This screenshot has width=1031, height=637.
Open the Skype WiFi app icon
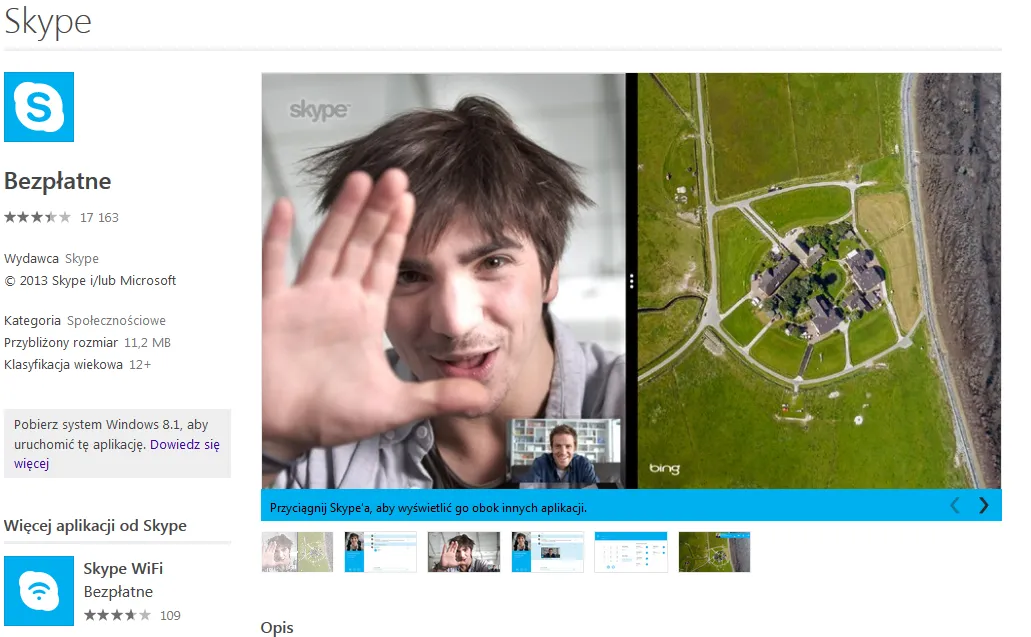[x=39, y=590]
